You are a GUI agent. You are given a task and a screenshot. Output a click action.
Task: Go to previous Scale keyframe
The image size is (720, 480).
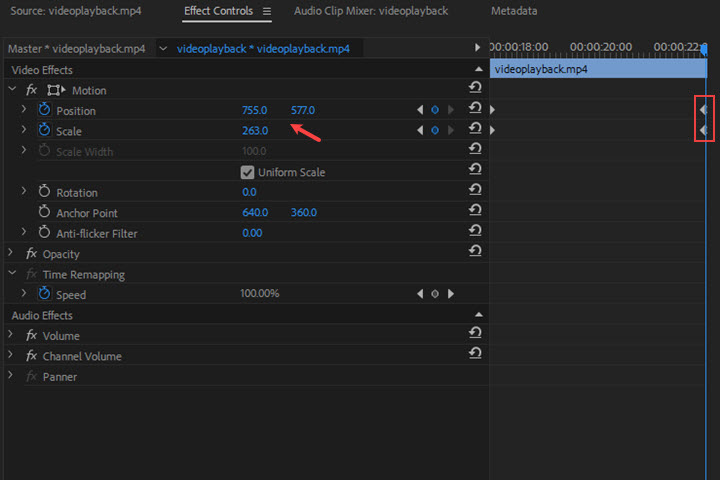tap(420, 130)
